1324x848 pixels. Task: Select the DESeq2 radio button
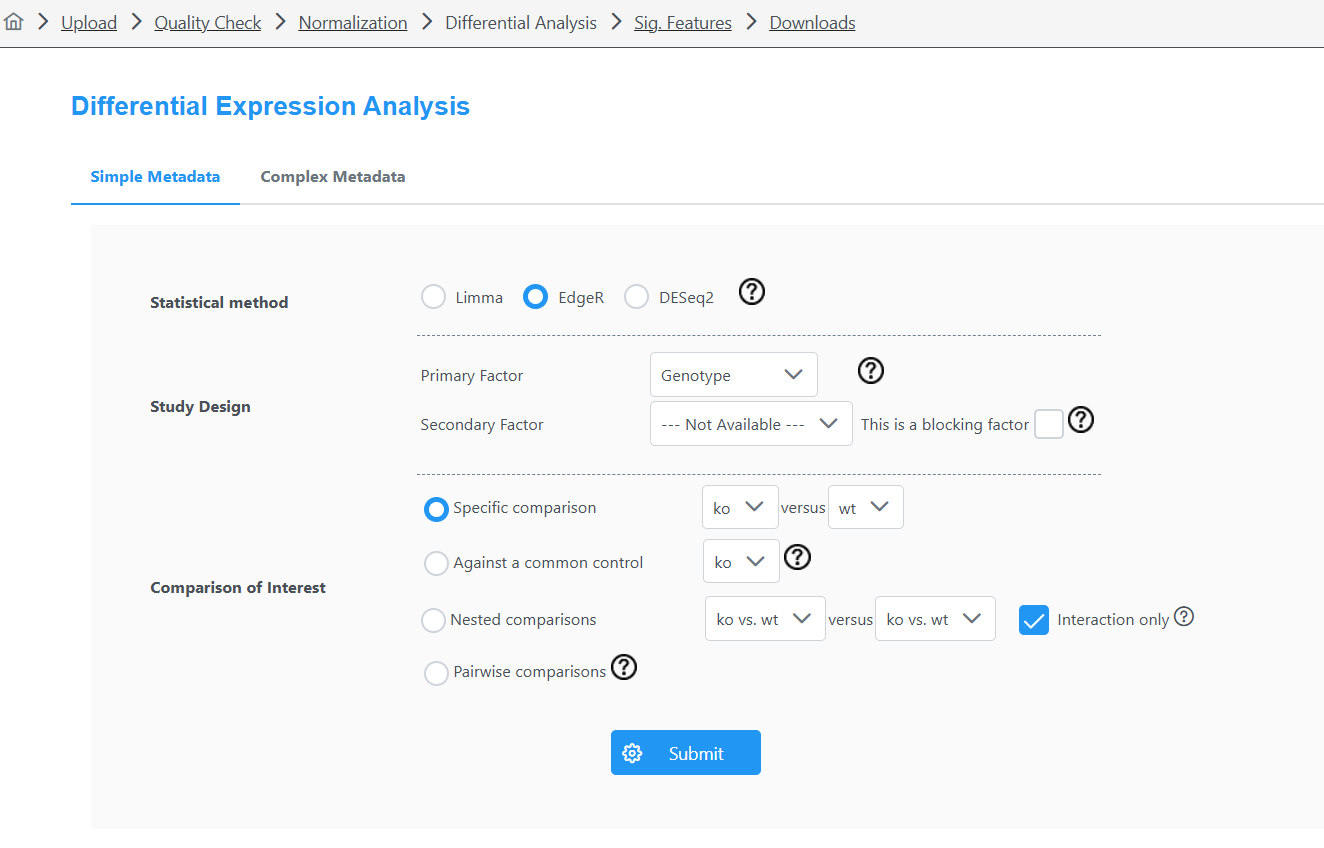point(636,297)
